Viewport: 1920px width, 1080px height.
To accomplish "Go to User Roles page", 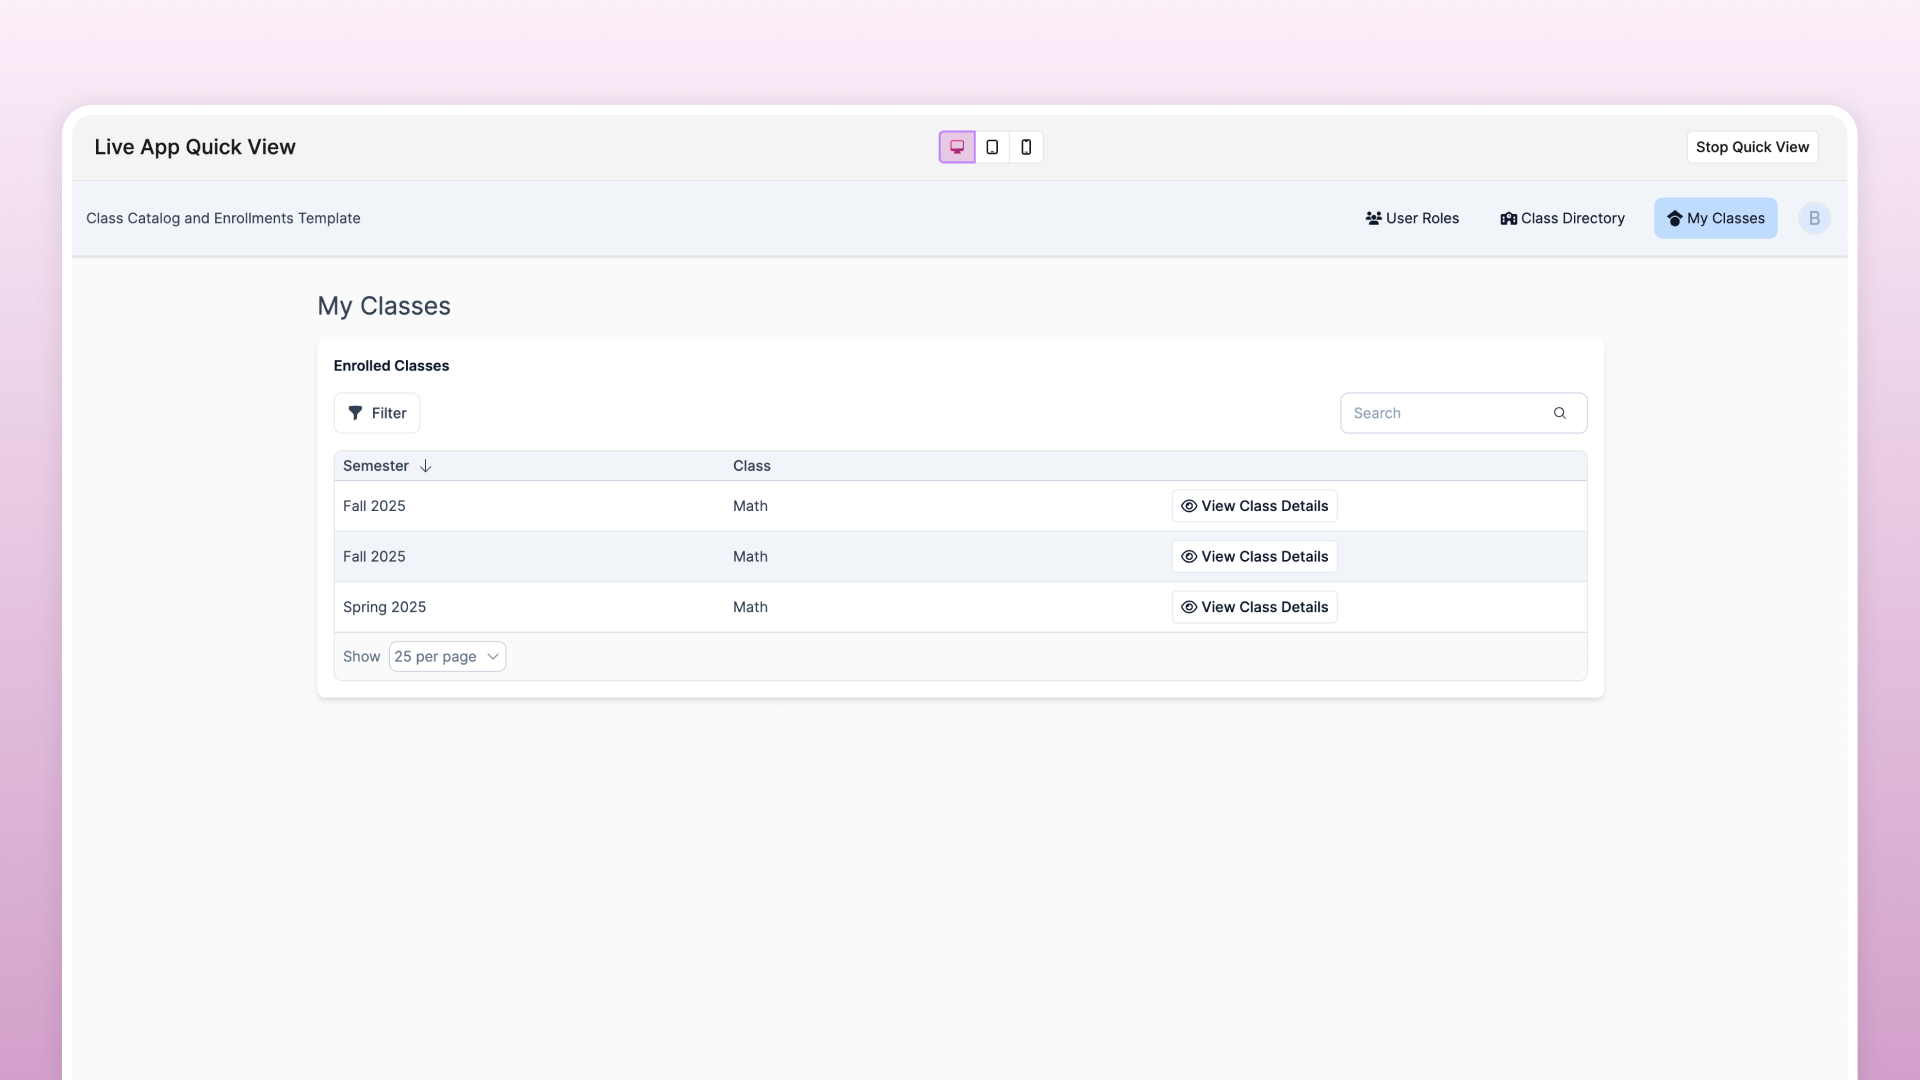I will (x=1412, y=218).
